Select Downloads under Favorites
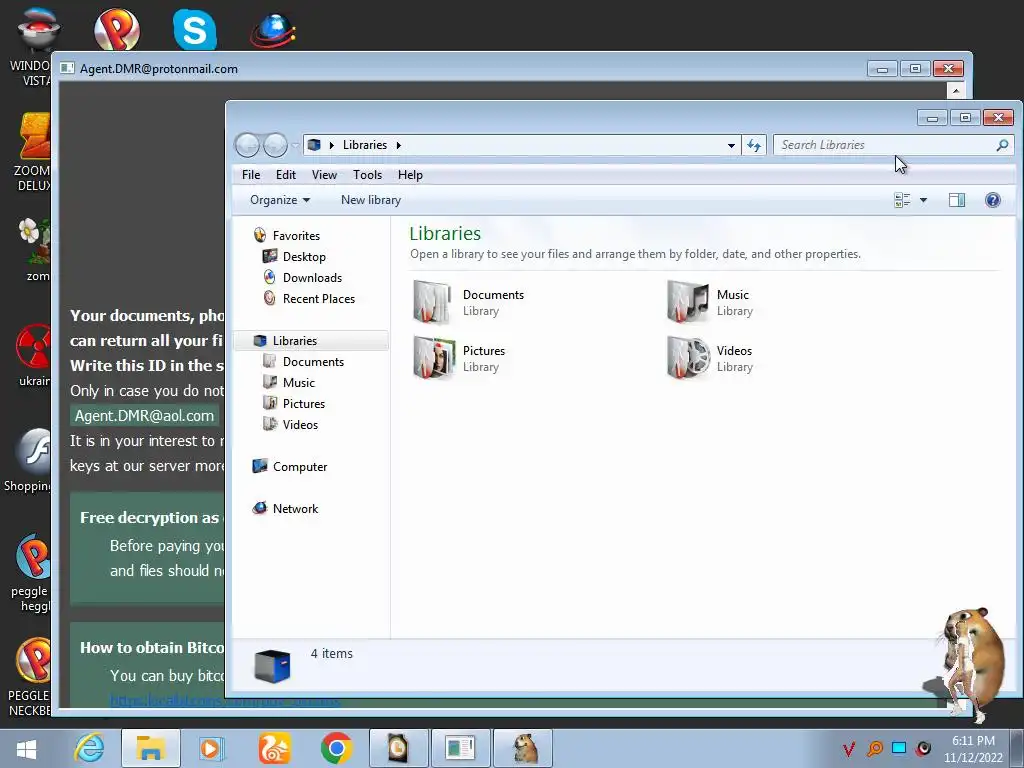The width and height of the screenshot is (1024, 768). point(312,278)
